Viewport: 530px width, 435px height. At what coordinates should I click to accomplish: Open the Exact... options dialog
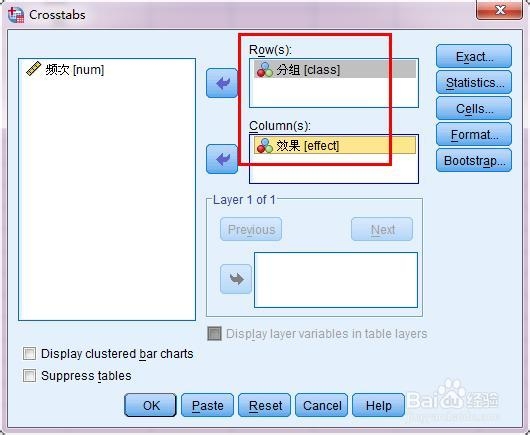point(474,56)
